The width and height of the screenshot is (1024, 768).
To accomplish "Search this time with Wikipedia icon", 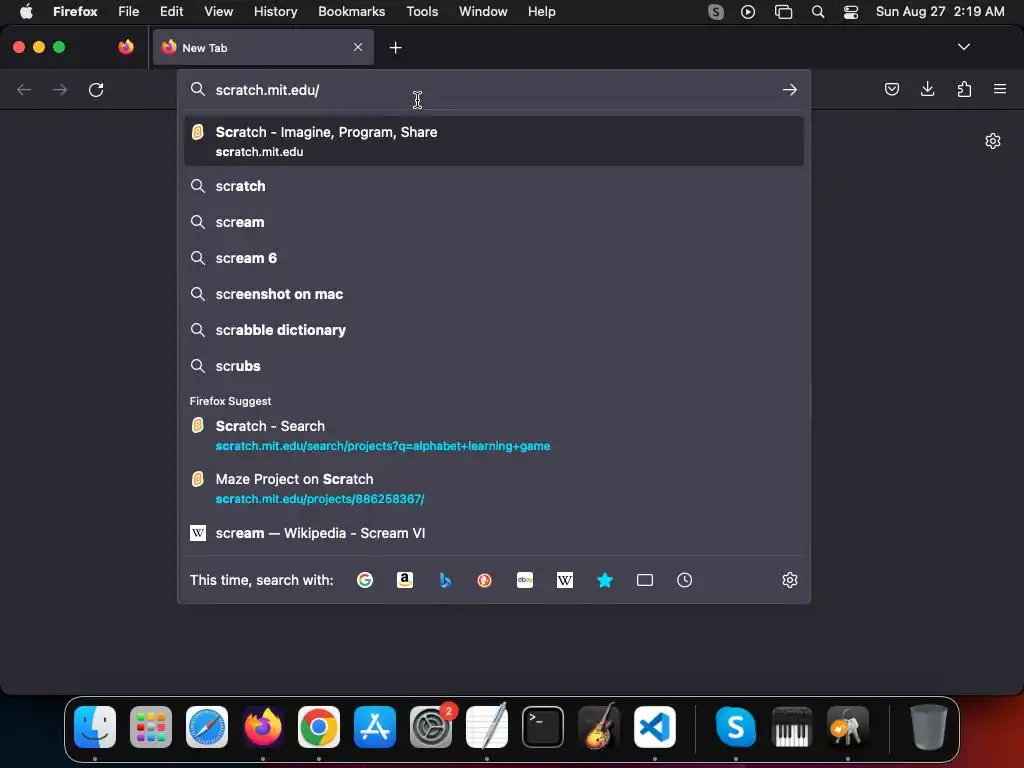I will [x=565, y=580].
